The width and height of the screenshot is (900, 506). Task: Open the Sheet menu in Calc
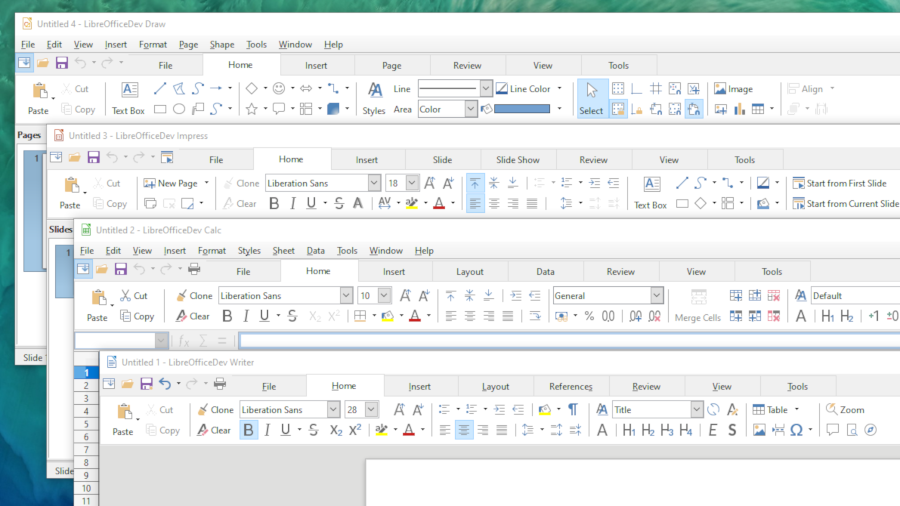(x=283, y=251)
